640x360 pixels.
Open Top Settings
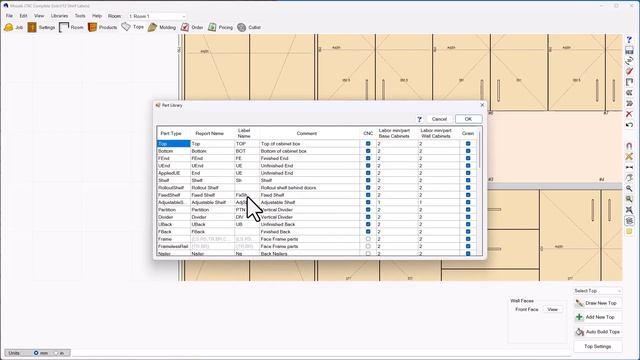point(598,347)
